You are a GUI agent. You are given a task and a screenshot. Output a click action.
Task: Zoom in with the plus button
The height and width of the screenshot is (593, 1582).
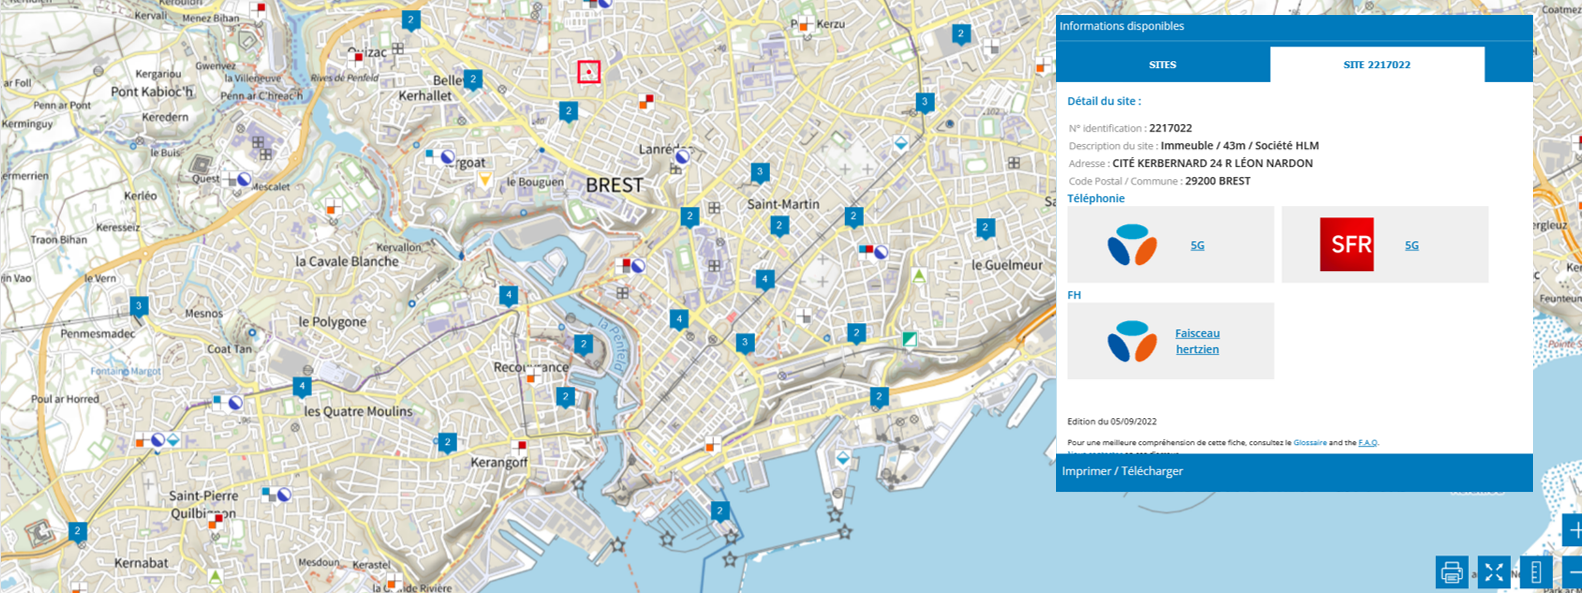point(1573,530)
